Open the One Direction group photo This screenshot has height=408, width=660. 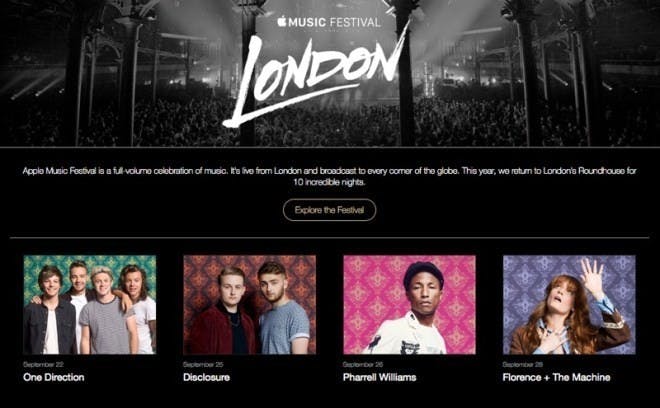coord(90,304)
